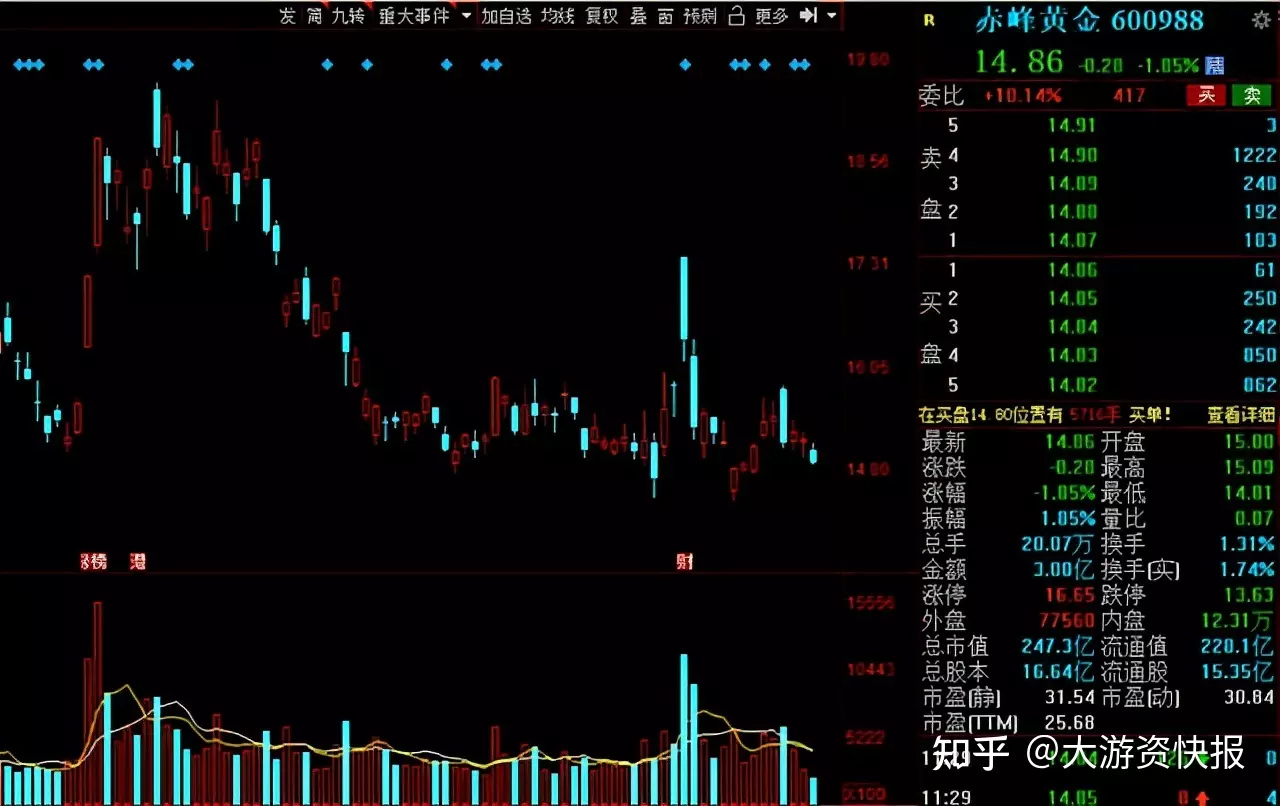The height and width of the screenshot is (806, 1280).
Task: Click the 市盈(TTM) value 25.68
Action: click(x=1069, y=722)
